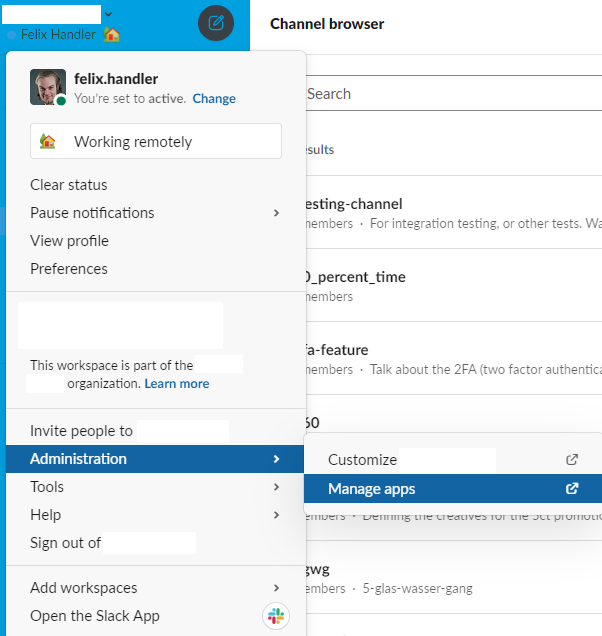The width and height of the screenshot is (602, 636).
Task: Click the Slack logo icon
Action: click(x=276, y=616)
